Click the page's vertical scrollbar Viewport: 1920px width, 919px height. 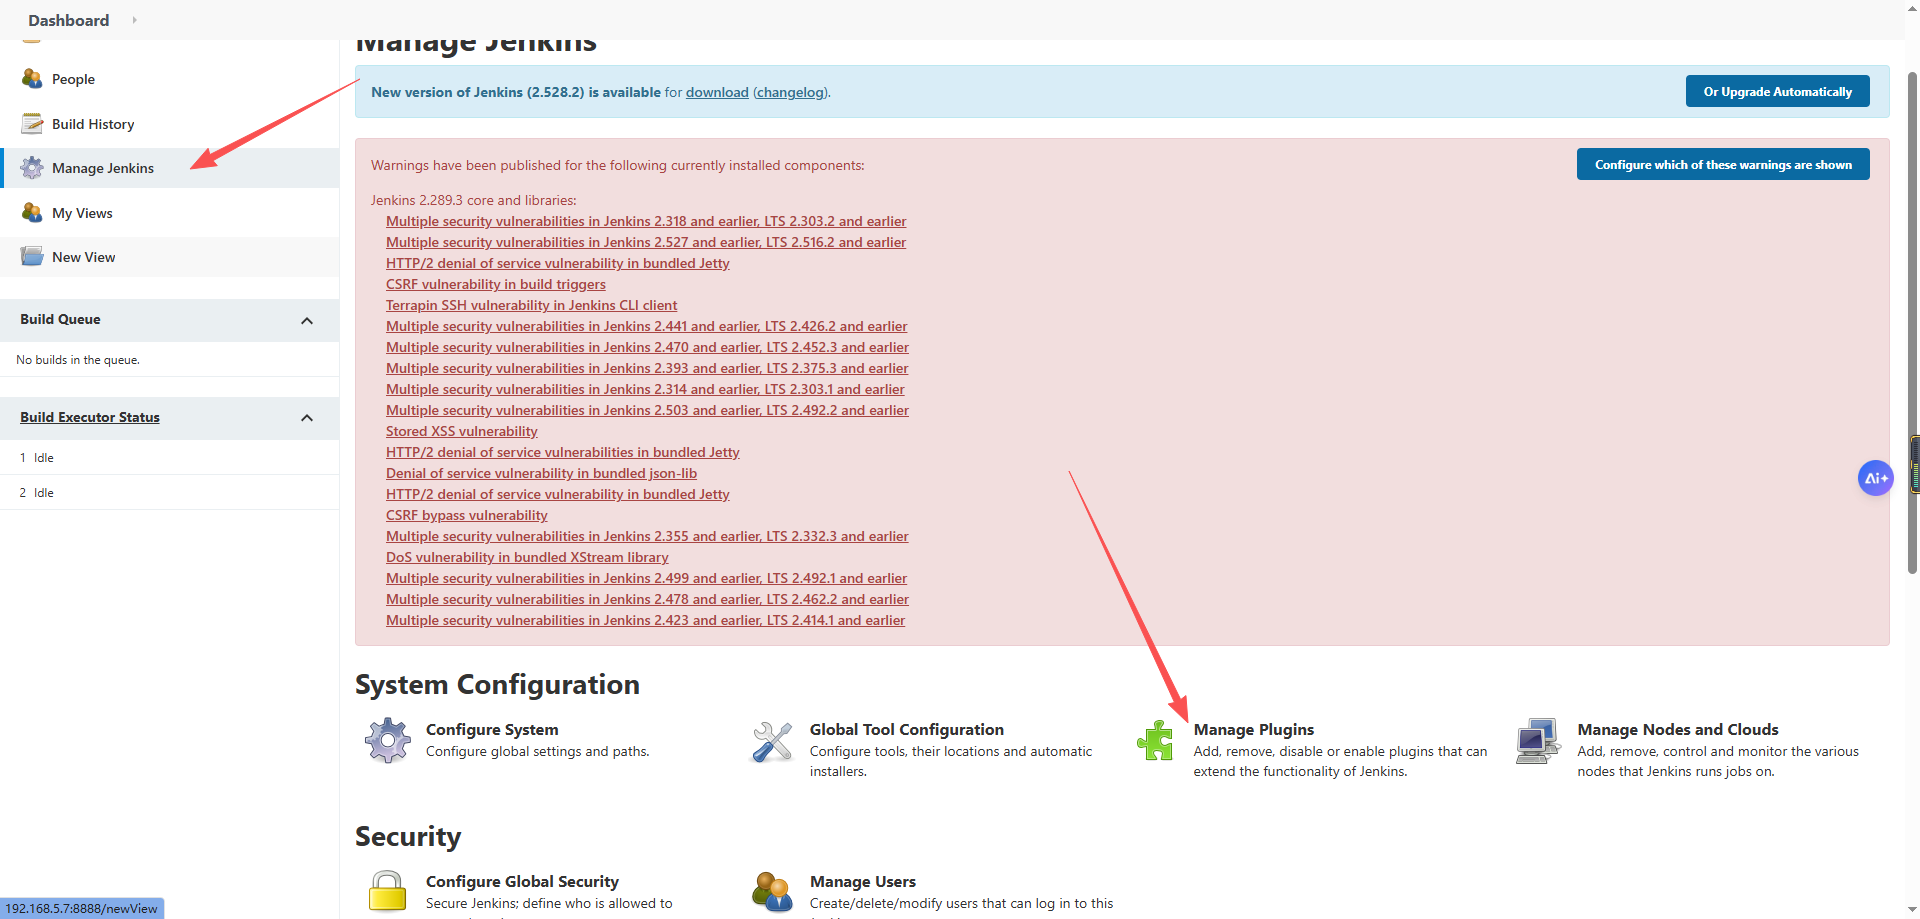point(1912,322)
